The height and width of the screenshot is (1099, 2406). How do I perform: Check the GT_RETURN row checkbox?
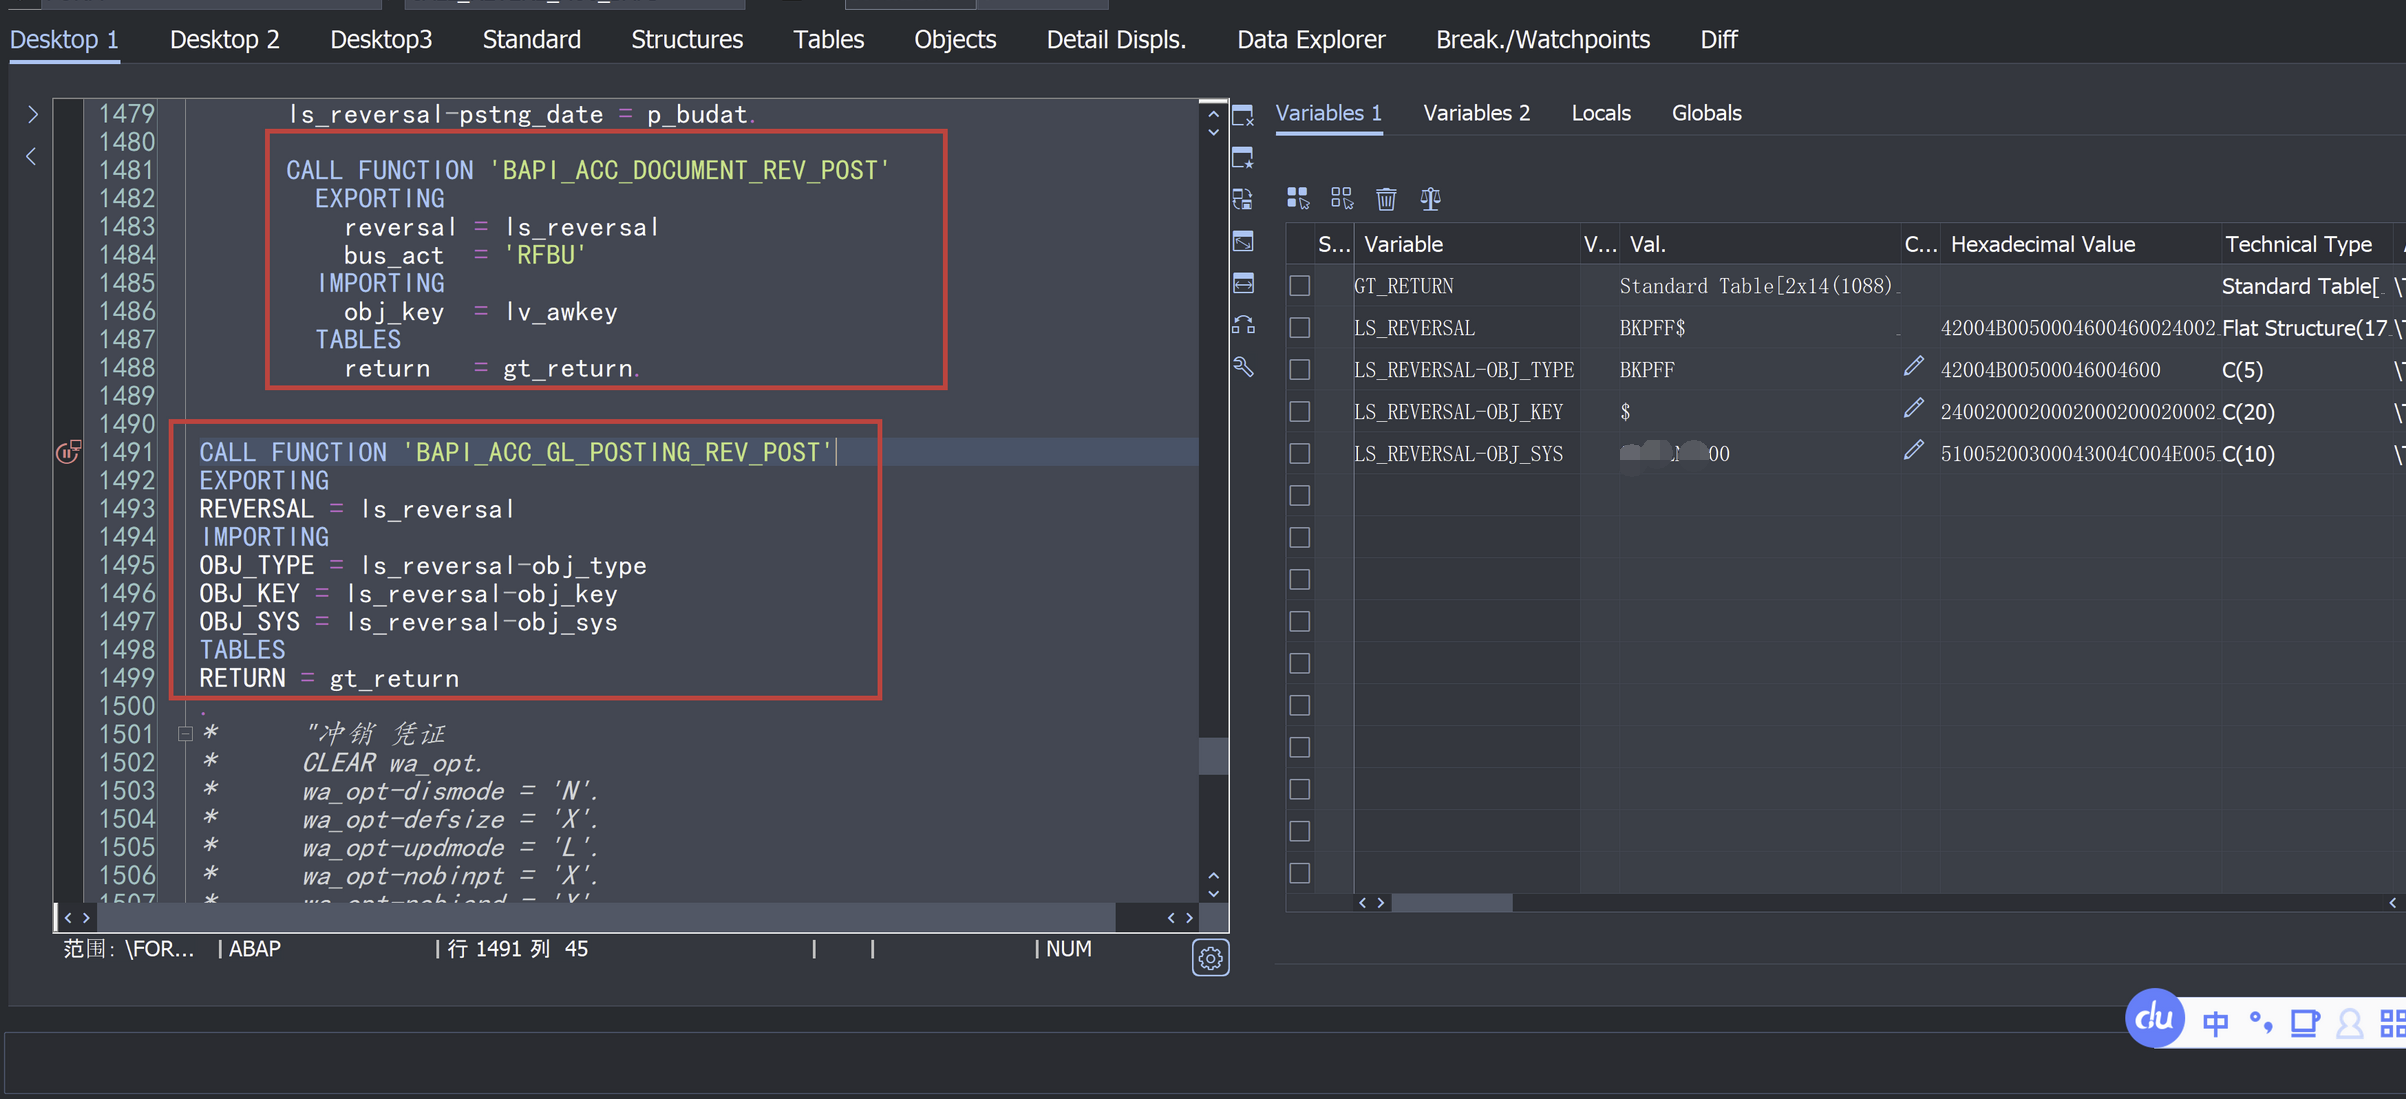tap(1299, 286)
